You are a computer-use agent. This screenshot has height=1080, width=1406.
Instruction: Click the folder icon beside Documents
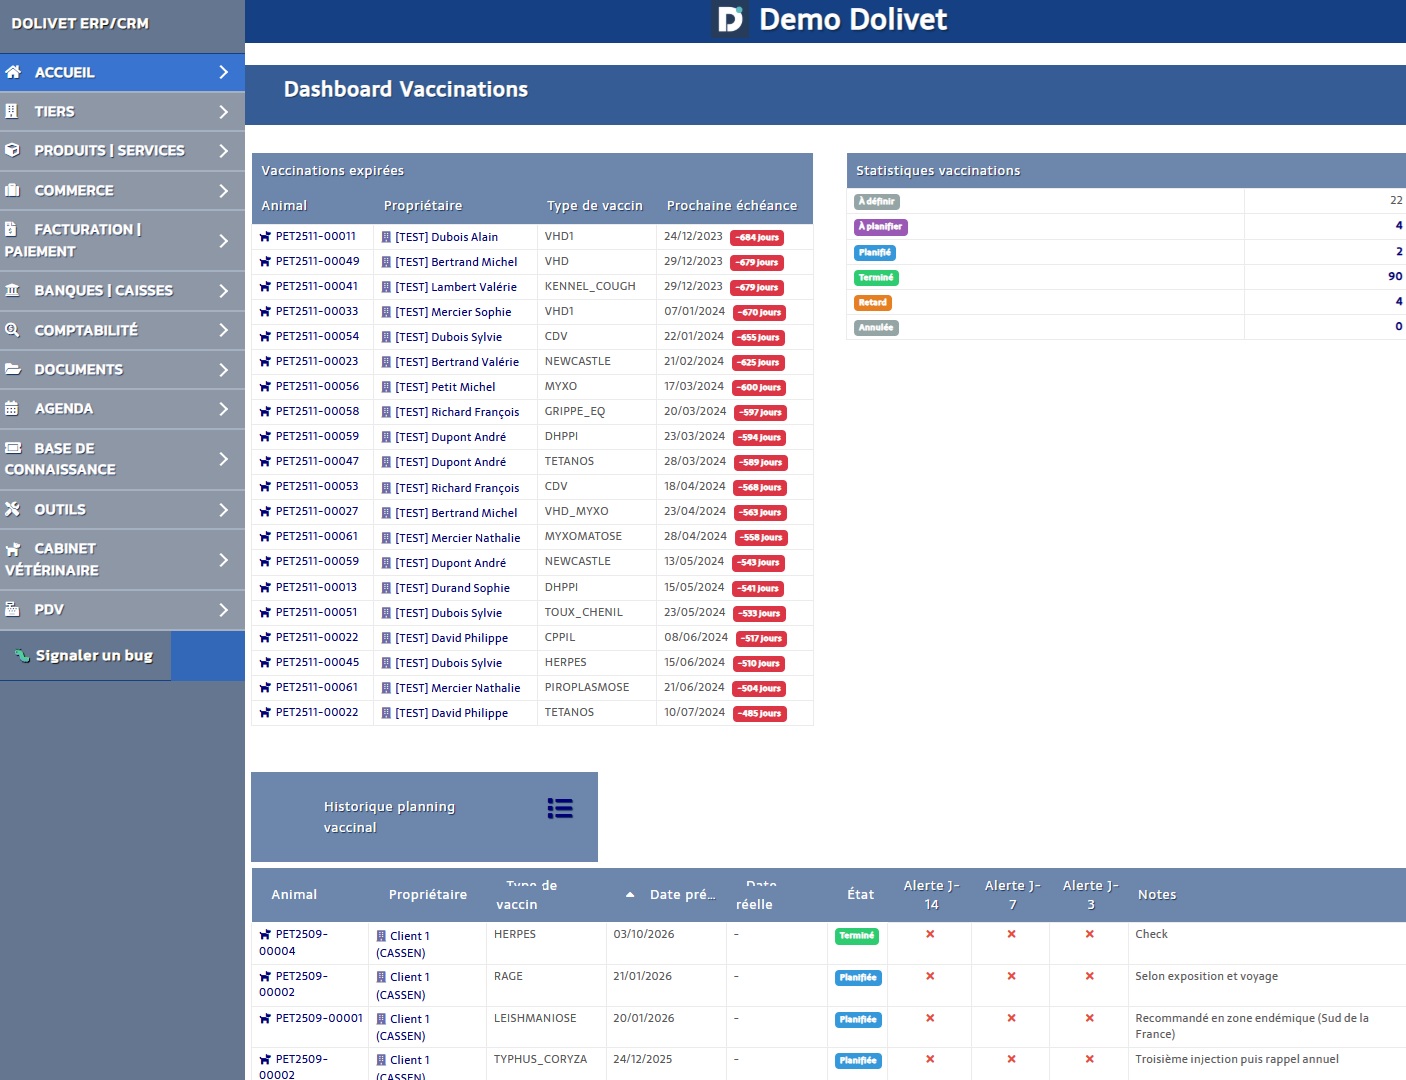tap(13, 369)
